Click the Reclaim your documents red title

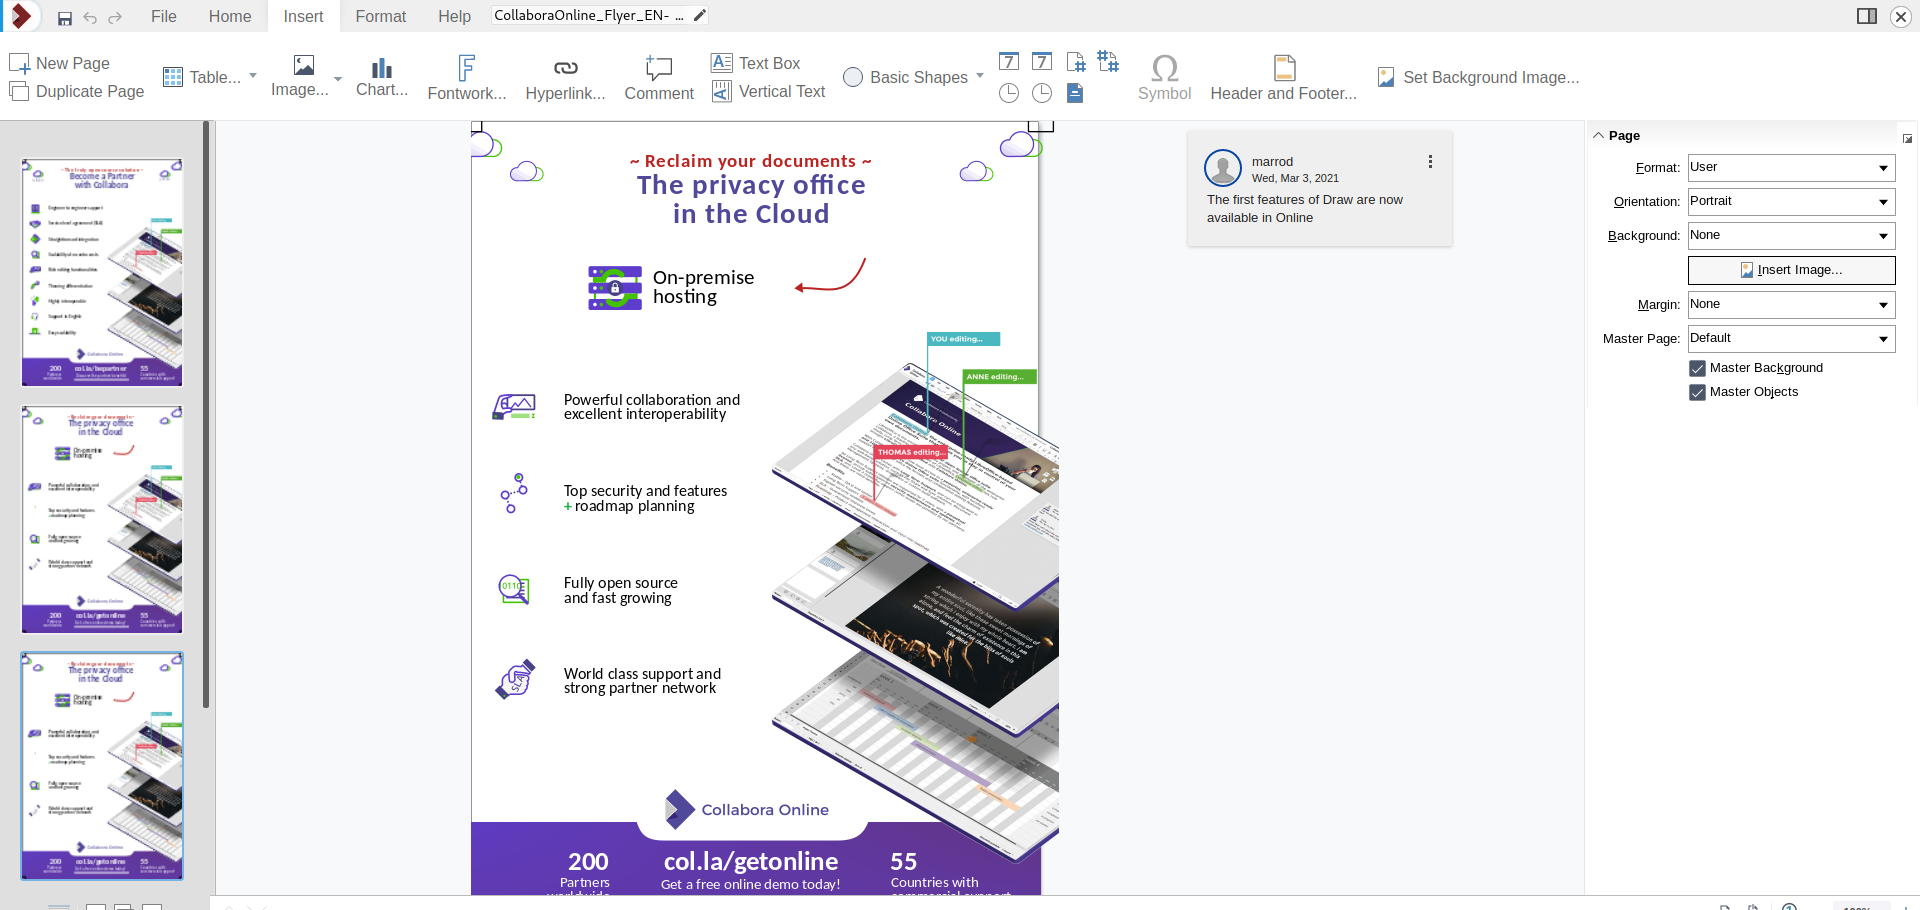[x=750, y=161]
